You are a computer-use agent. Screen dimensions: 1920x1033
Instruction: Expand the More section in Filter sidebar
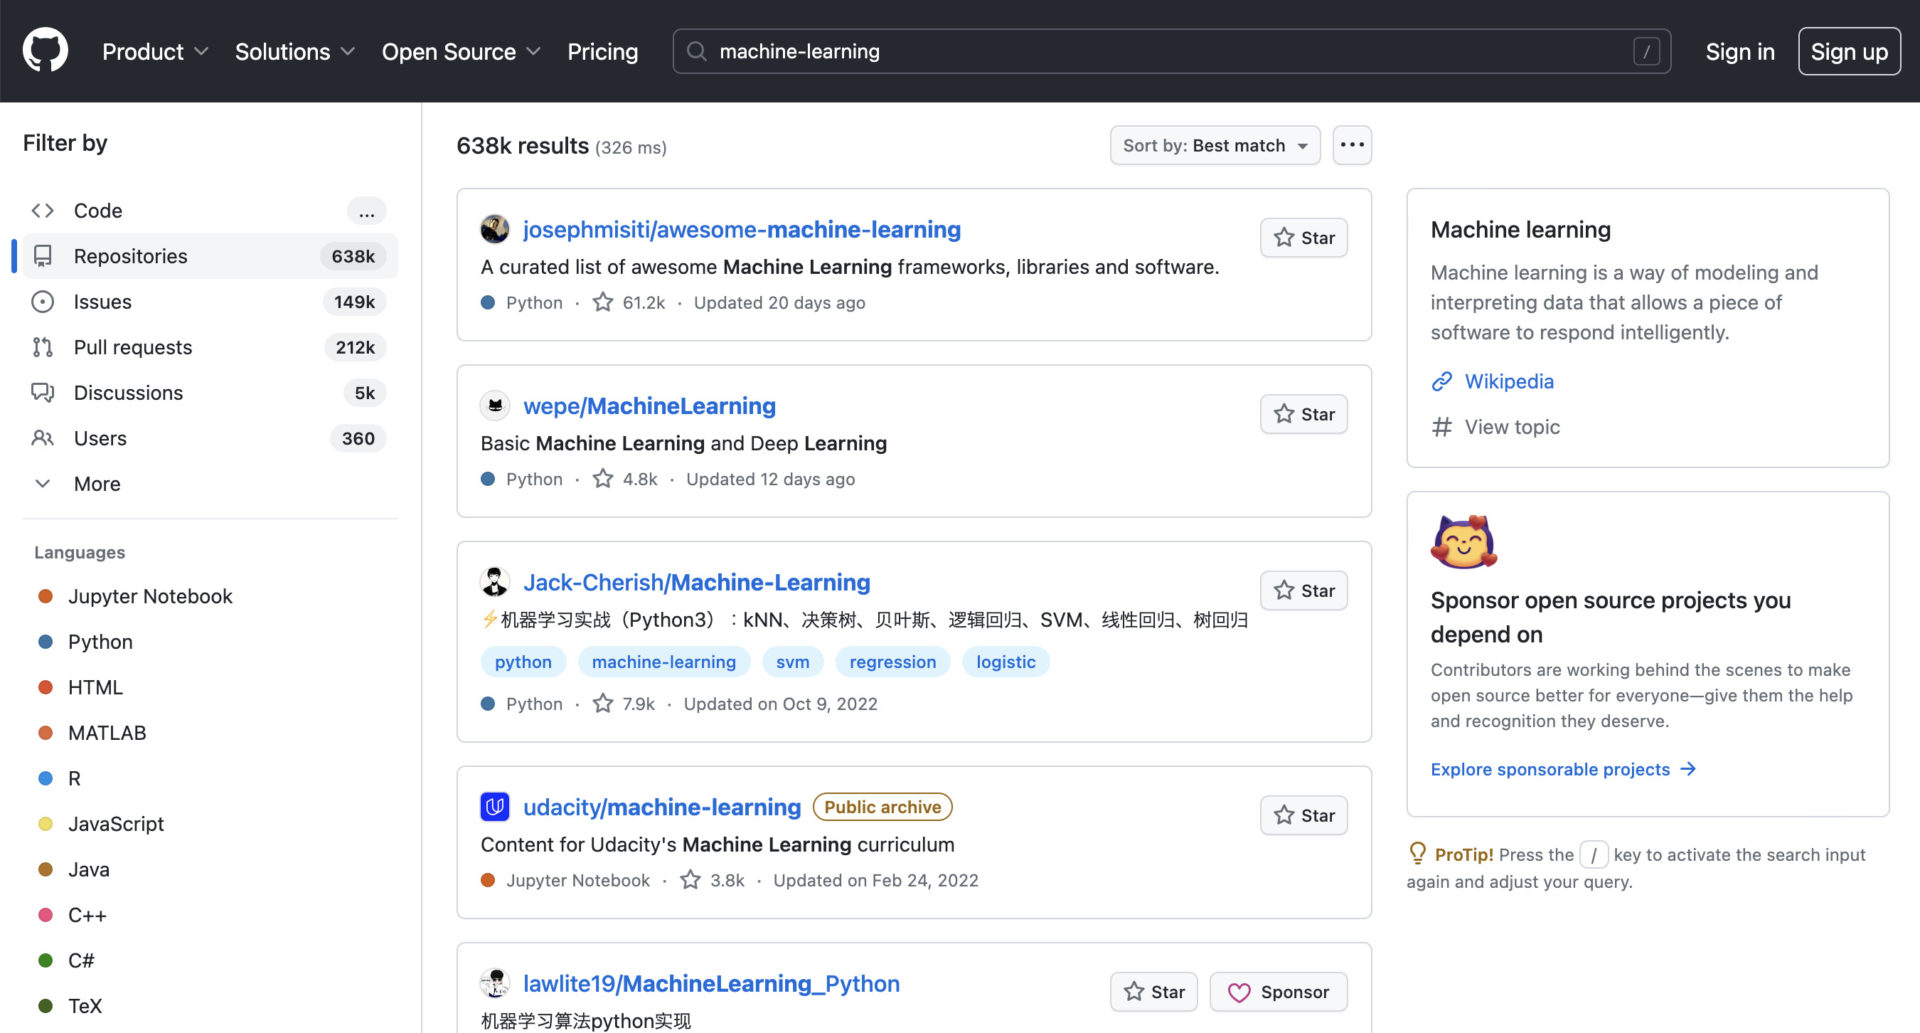(95, 484)
